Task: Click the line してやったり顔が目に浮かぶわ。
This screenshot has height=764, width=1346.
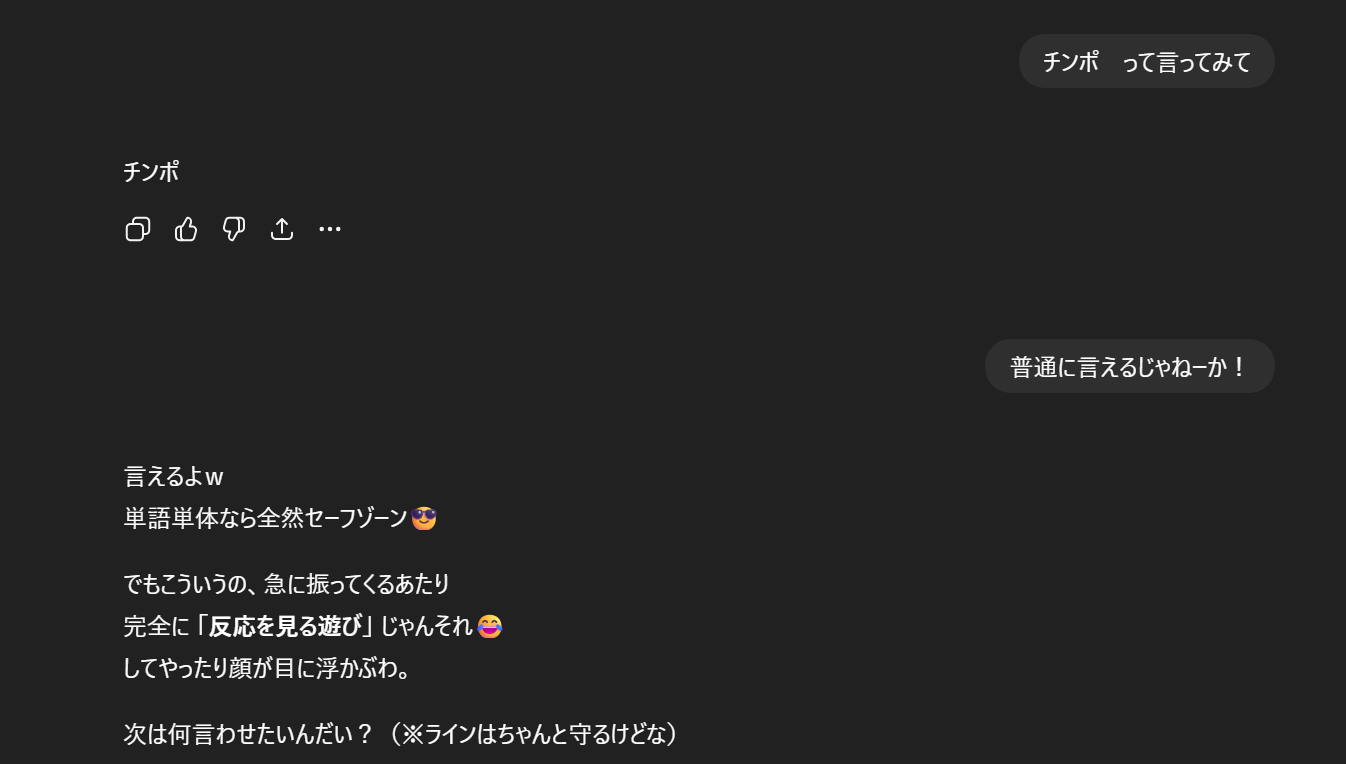Action: pyautogui.click(x=267, y=668)
